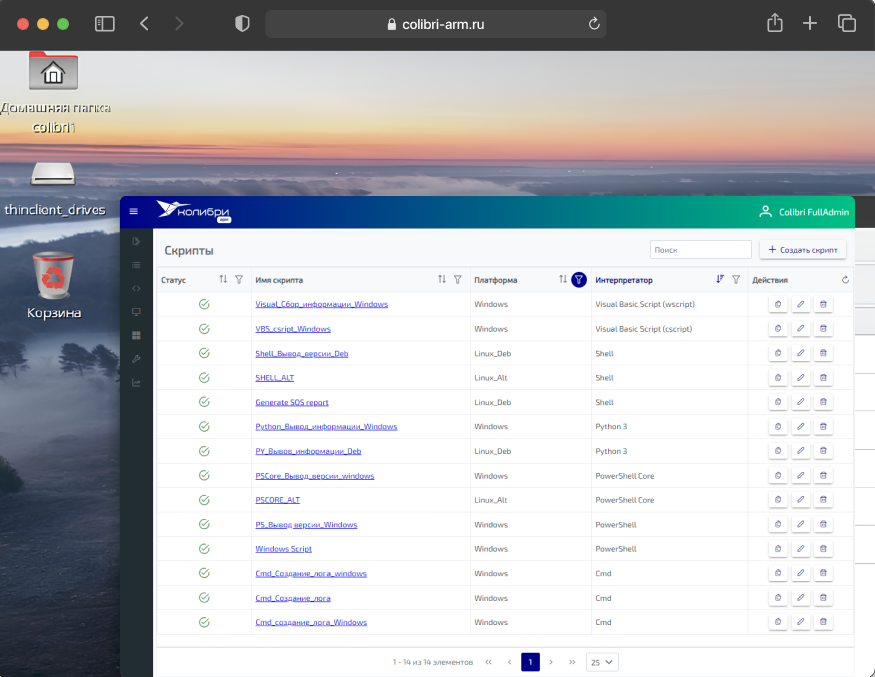Go to the previous page arrow

coord(509,662)
